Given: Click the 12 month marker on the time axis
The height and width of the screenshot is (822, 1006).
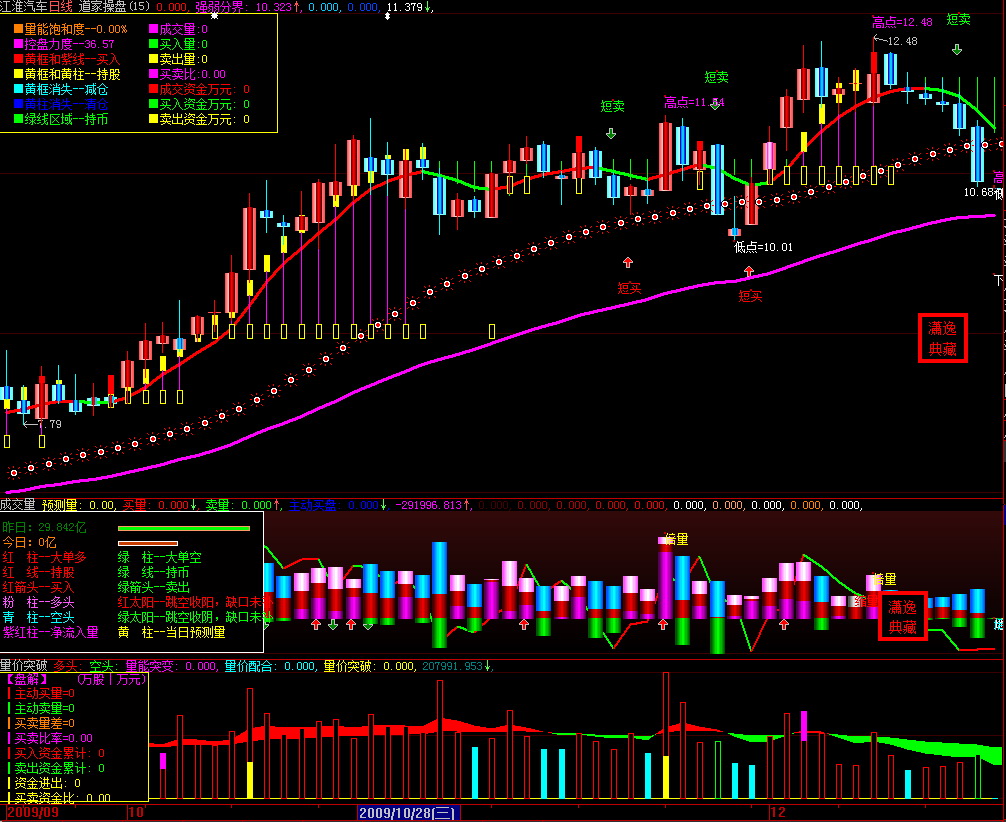Looking at the screenshot, I should (778, 813).
